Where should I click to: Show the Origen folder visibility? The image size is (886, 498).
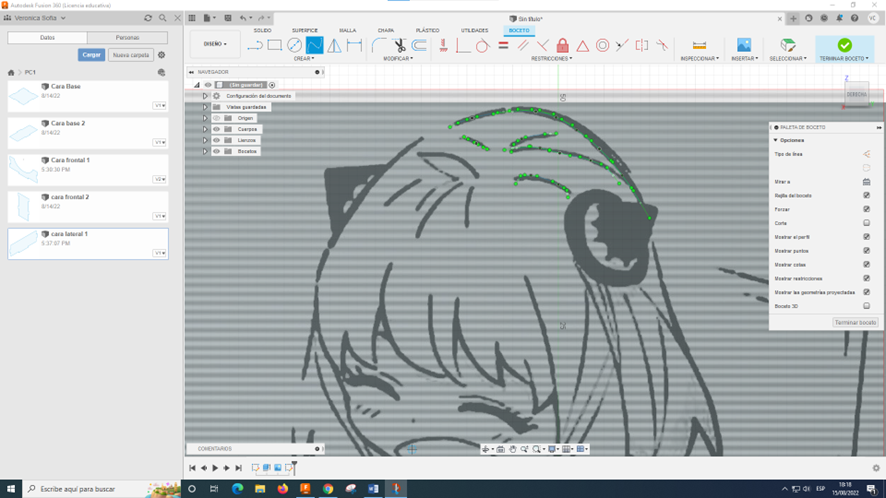click(216, 118)
